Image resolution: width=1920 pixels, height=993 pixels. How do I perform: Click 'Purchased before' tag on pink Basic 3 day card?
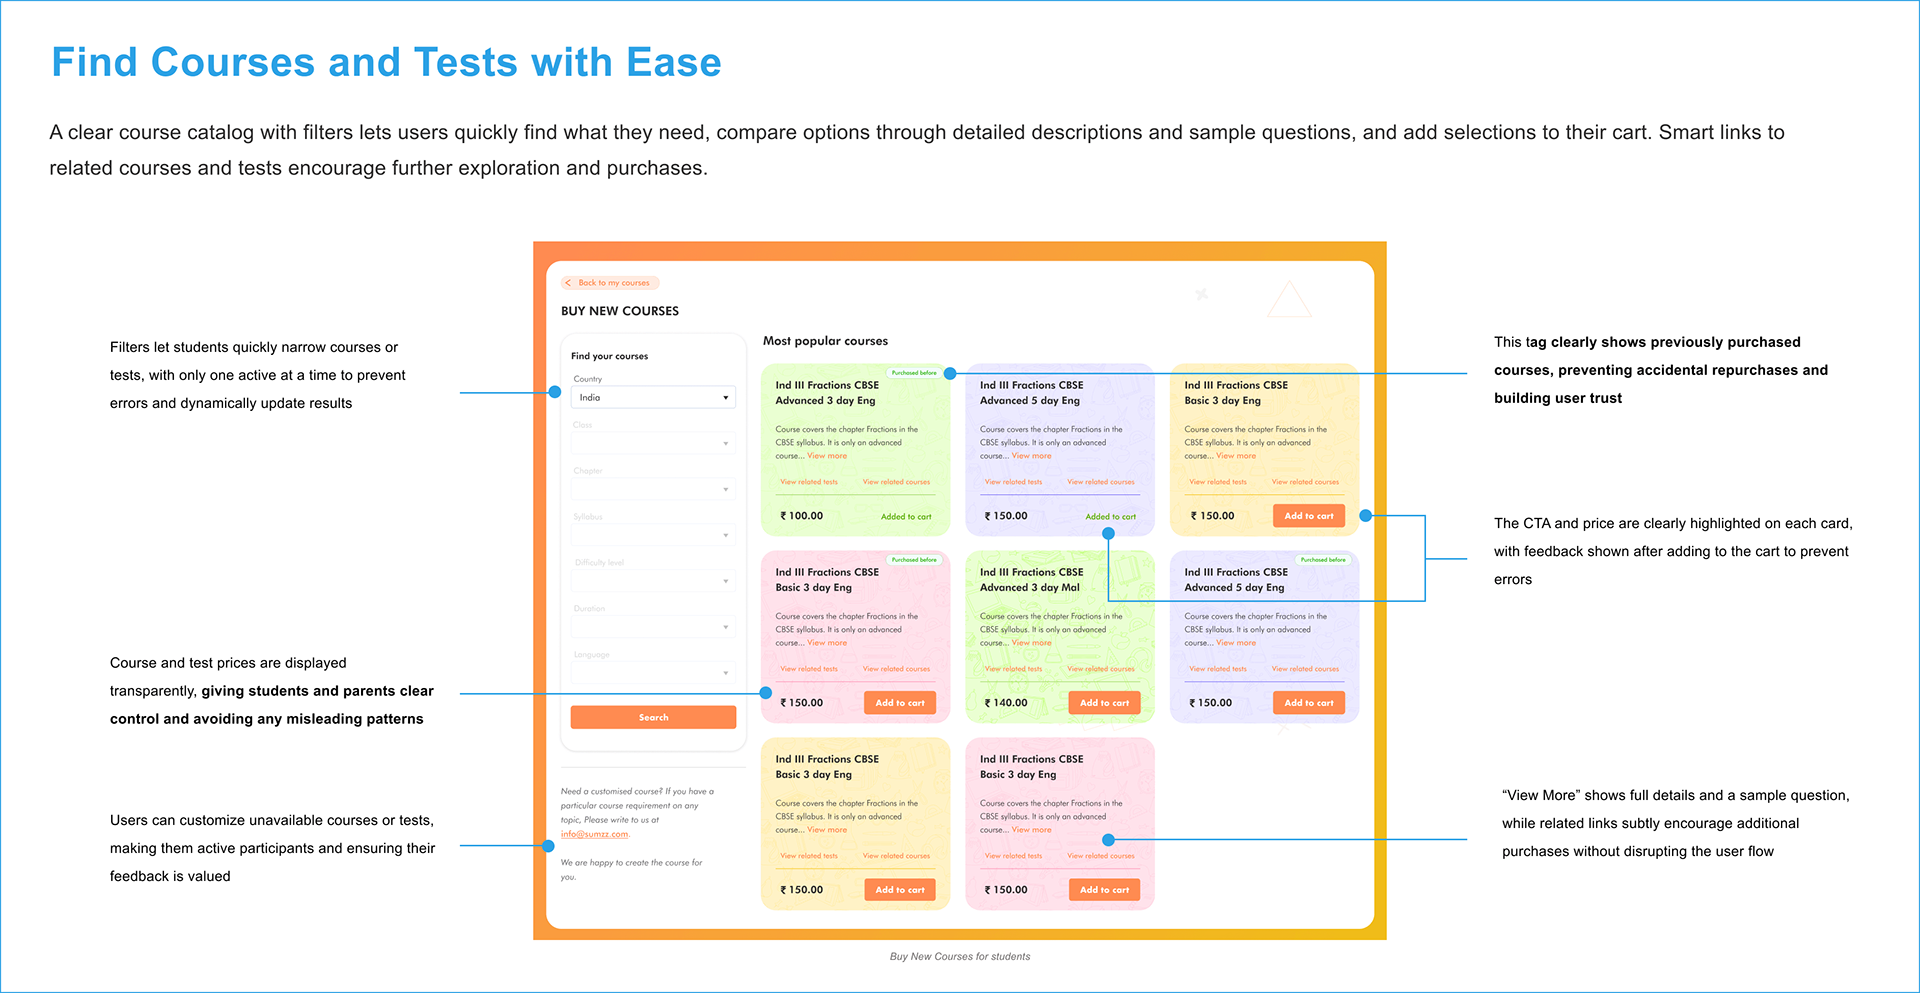914,560
